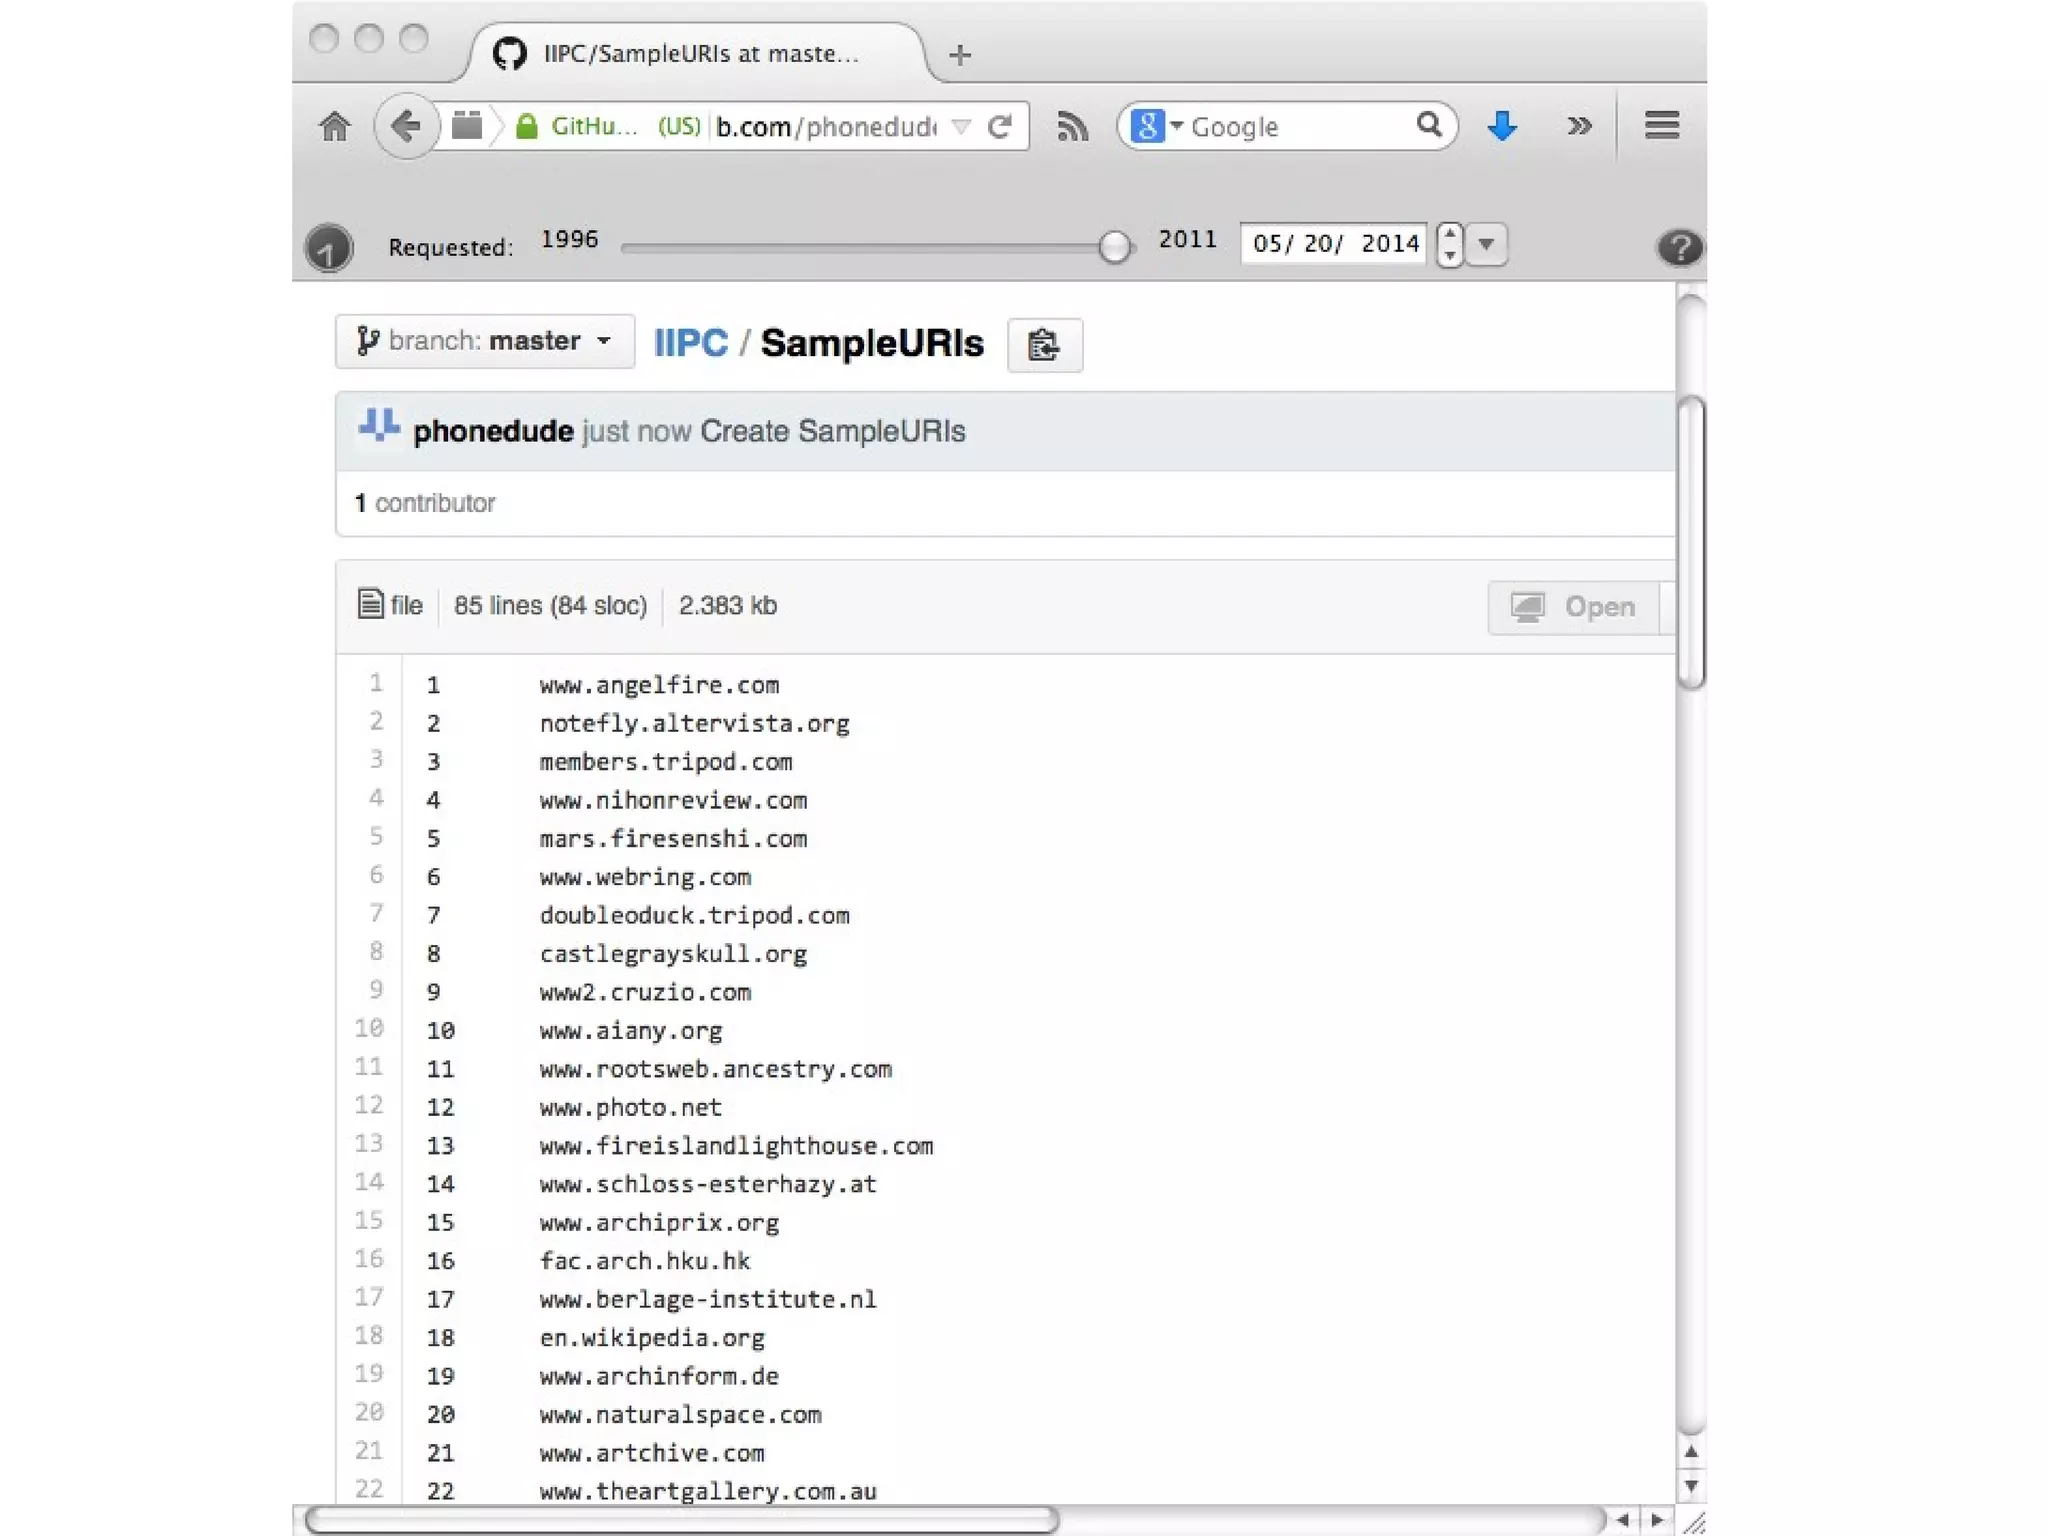The height and width of the screenshot is (1536, 2048).
Task: Click the date stepper arrows
Action: pyautogui.click(x=1450, y=244)
